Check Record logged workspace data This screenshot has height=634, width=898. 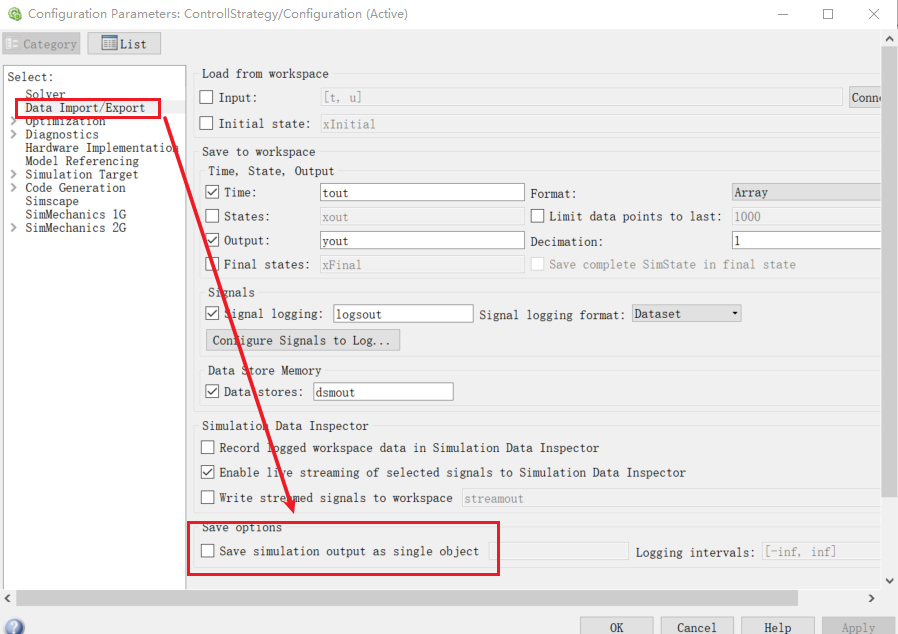click(207, 448)
